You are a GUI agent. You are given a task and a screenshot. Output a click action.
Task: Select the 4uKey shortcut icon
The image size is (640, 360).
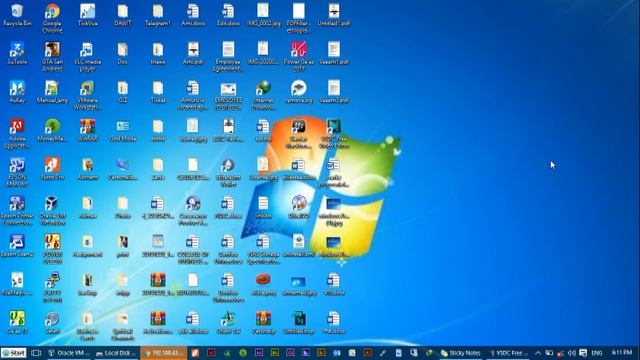[17, 91]
